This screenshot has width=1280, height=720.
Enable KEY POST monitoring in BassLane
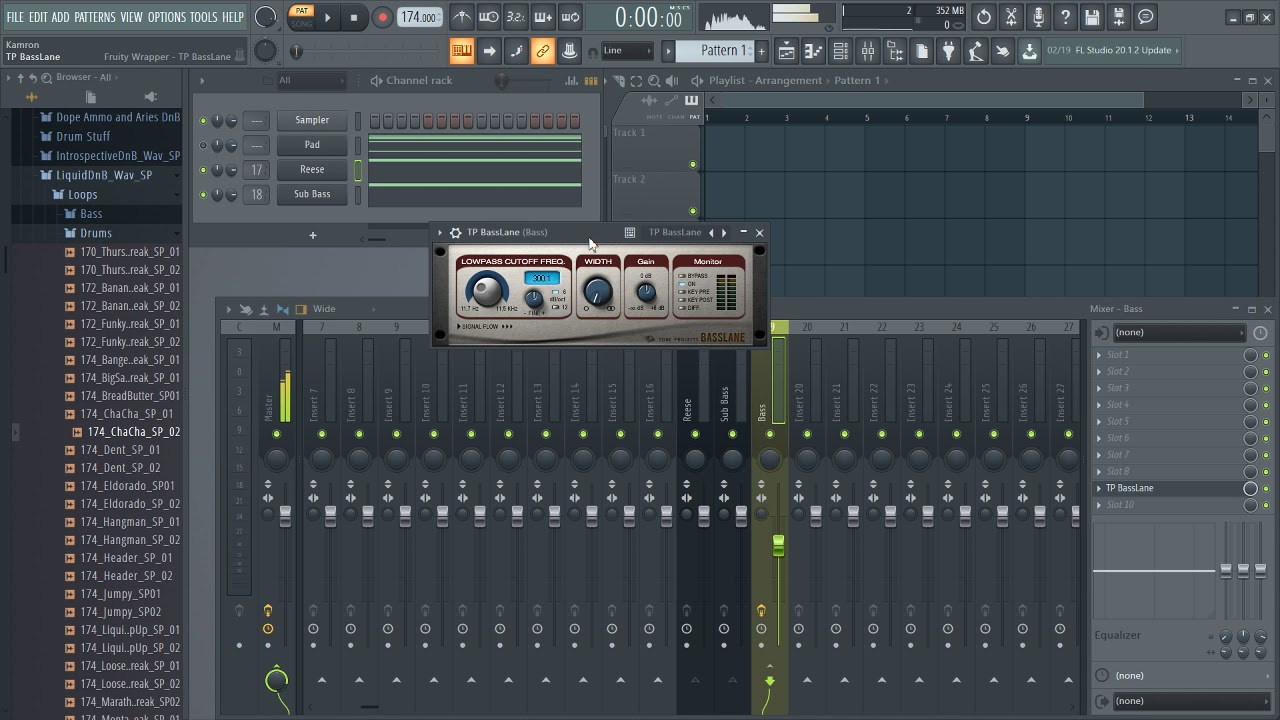click(682, 300)
